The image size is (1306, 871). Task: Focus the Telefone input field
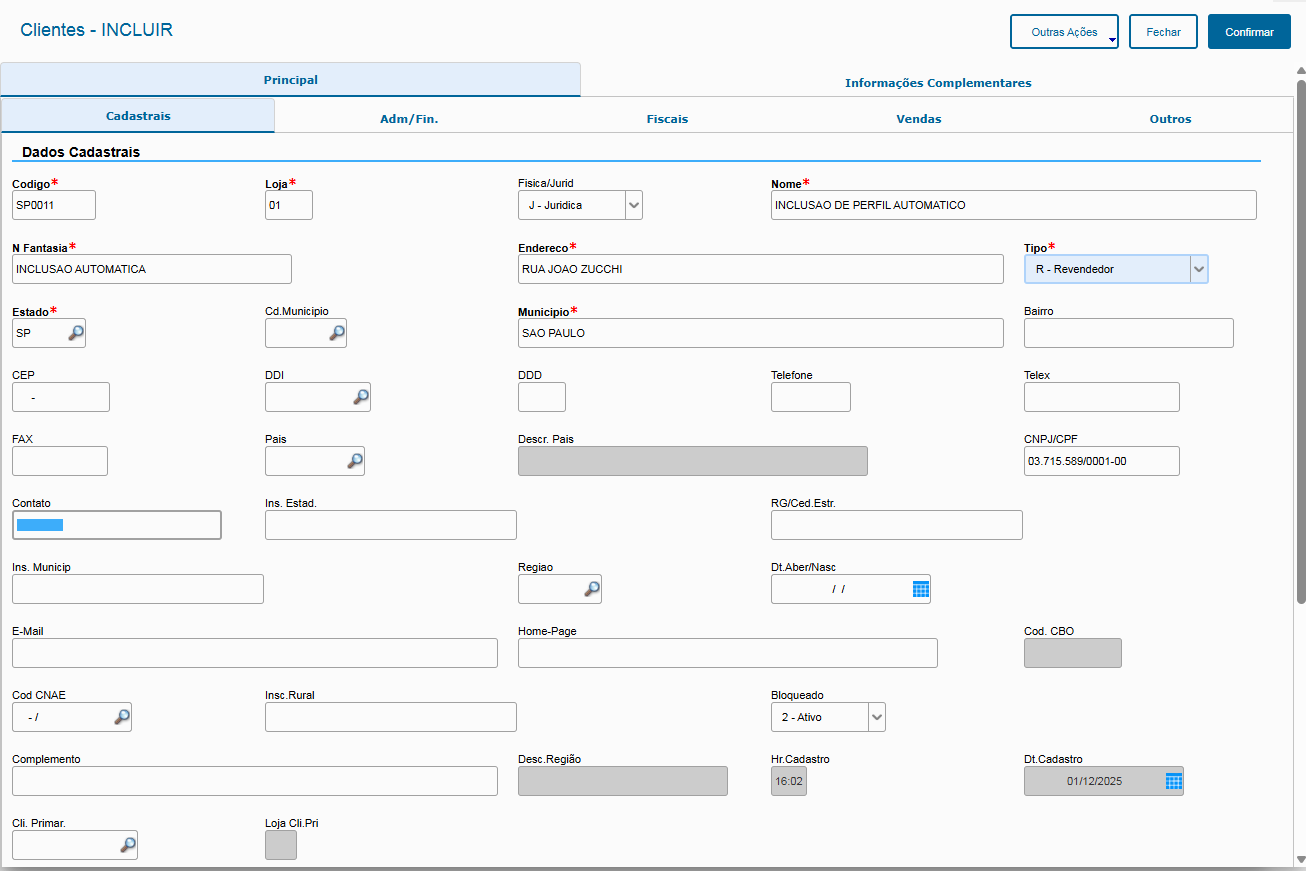811,397
